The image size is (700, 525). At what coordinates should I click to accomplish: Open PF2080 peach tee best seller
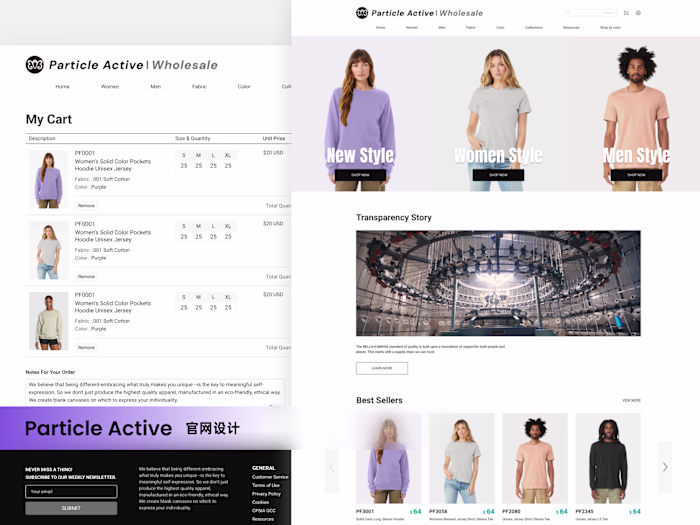pyautogui.click(x=535, y=458)
